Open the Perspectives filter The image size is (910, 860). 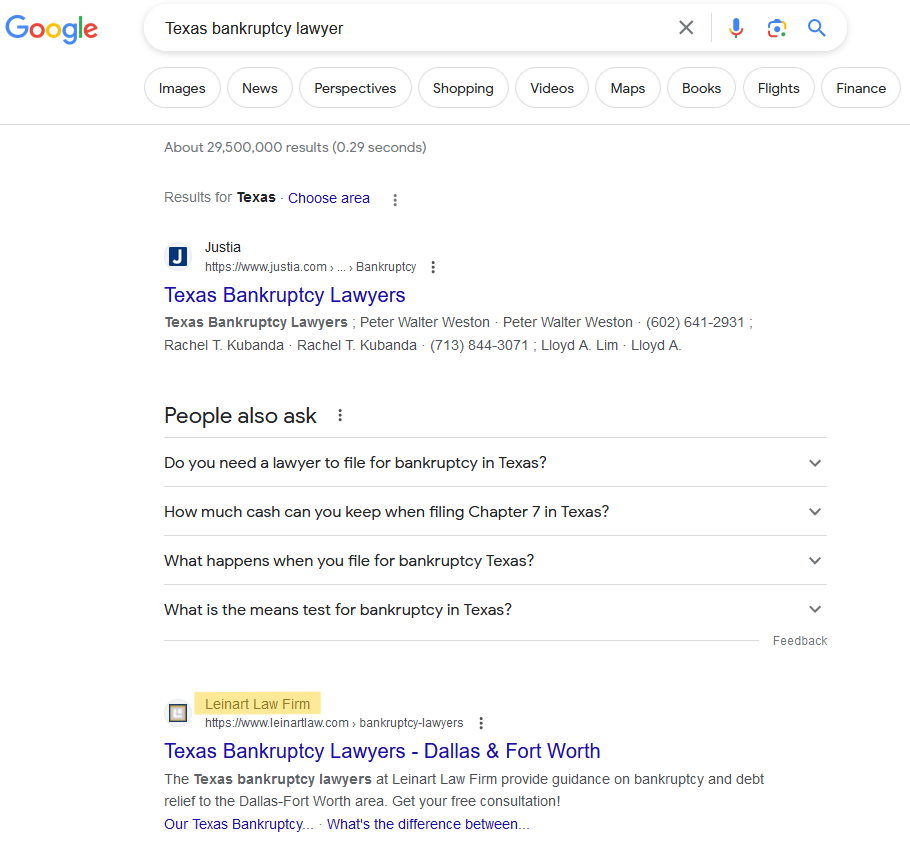tap(355, 88)
